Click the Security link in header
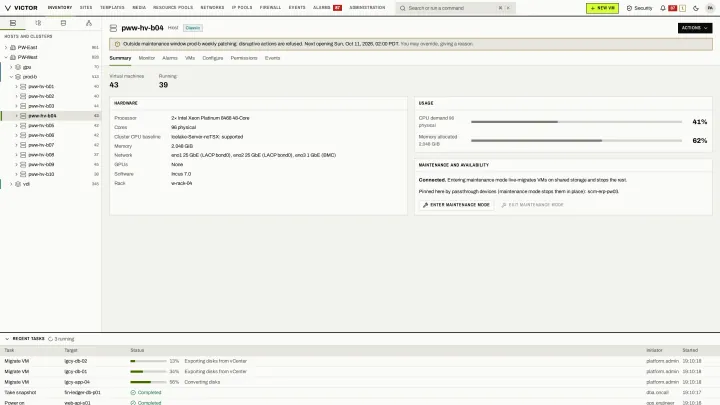Image resolution: width=720 pixels, height=405 pixels. [639, 8]
